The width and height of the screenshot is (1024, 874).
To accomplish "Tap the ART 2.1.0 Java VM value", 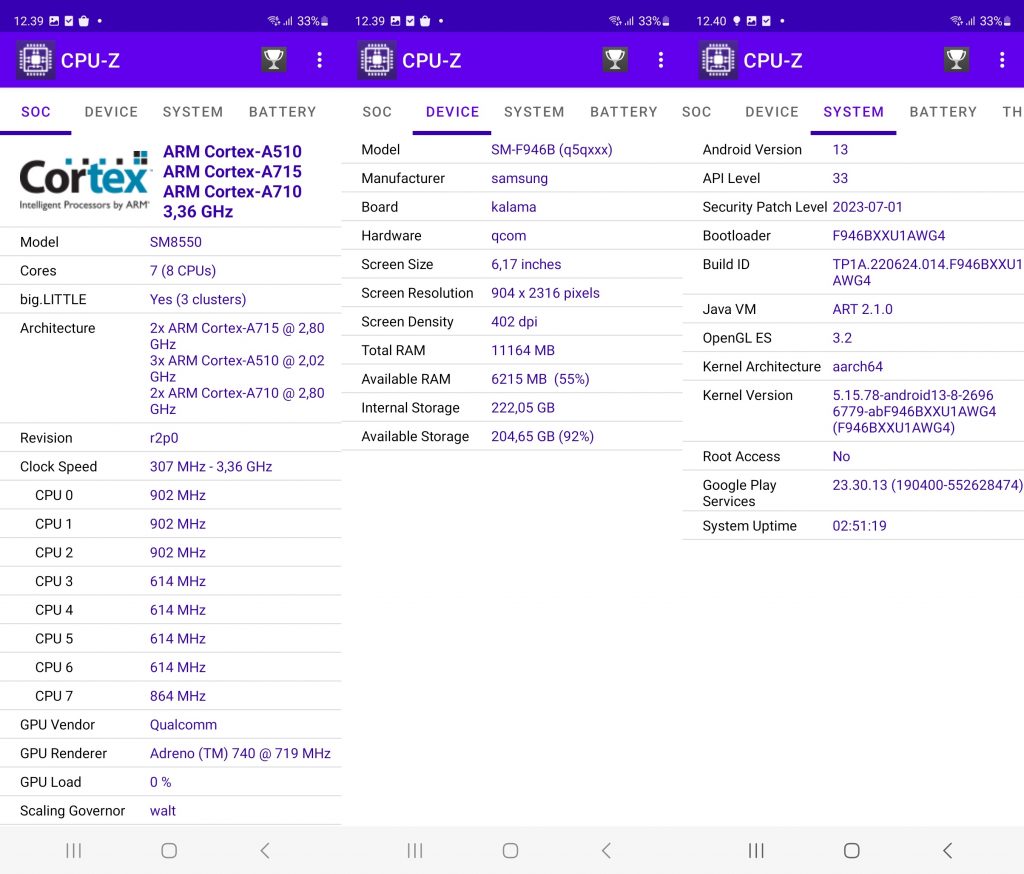I will pos(862,309).
